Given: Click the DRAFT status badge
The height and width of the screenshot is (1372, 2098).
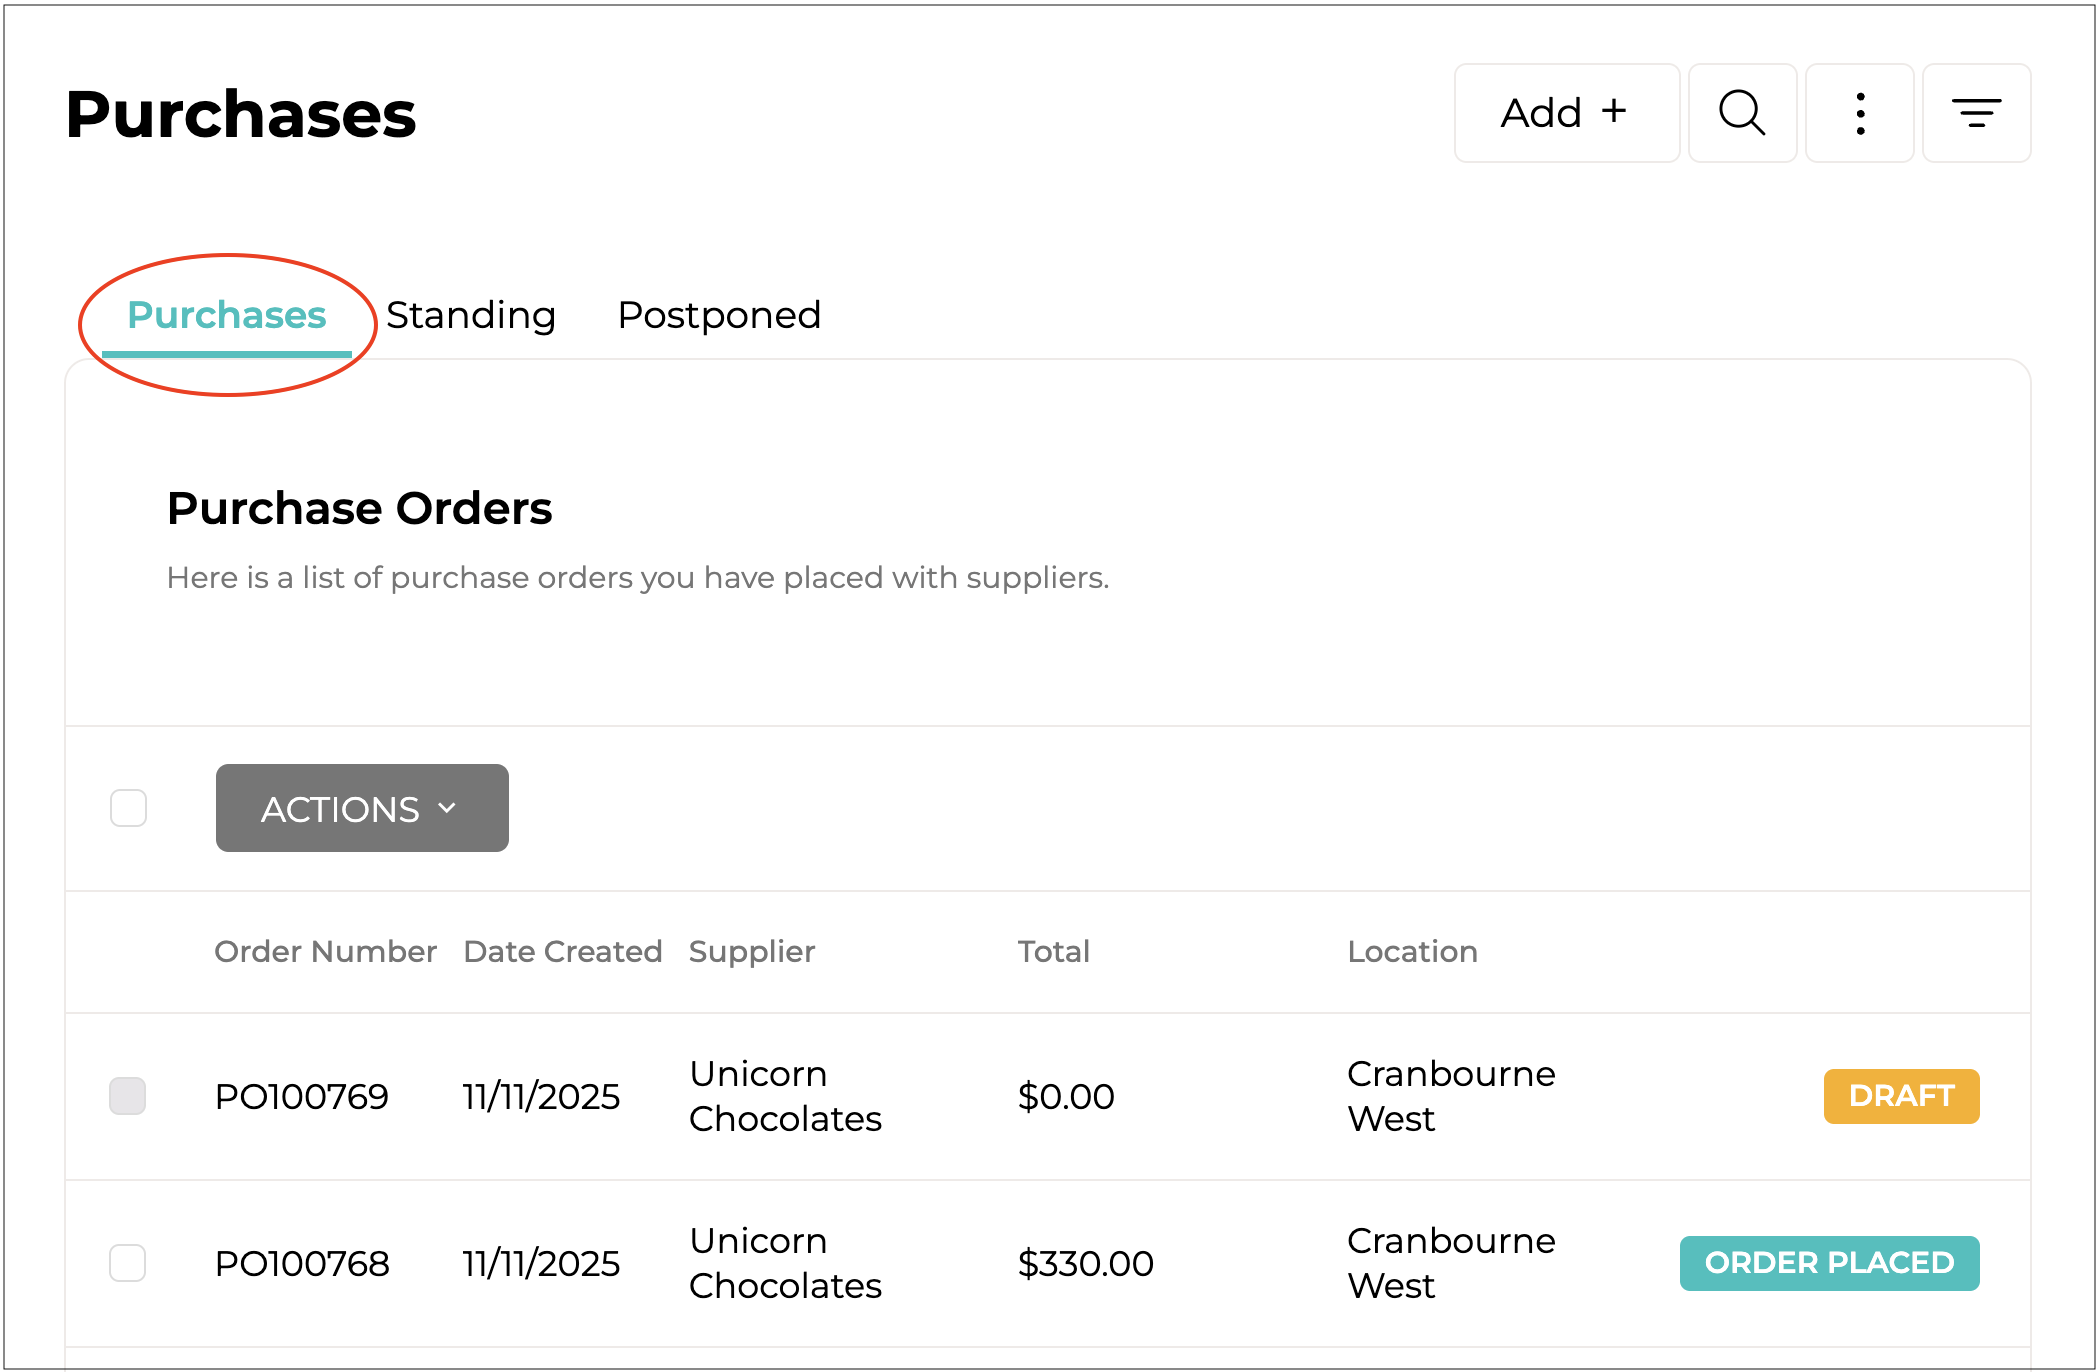Looking at the screenshot, I should tap(1901, 1096).
